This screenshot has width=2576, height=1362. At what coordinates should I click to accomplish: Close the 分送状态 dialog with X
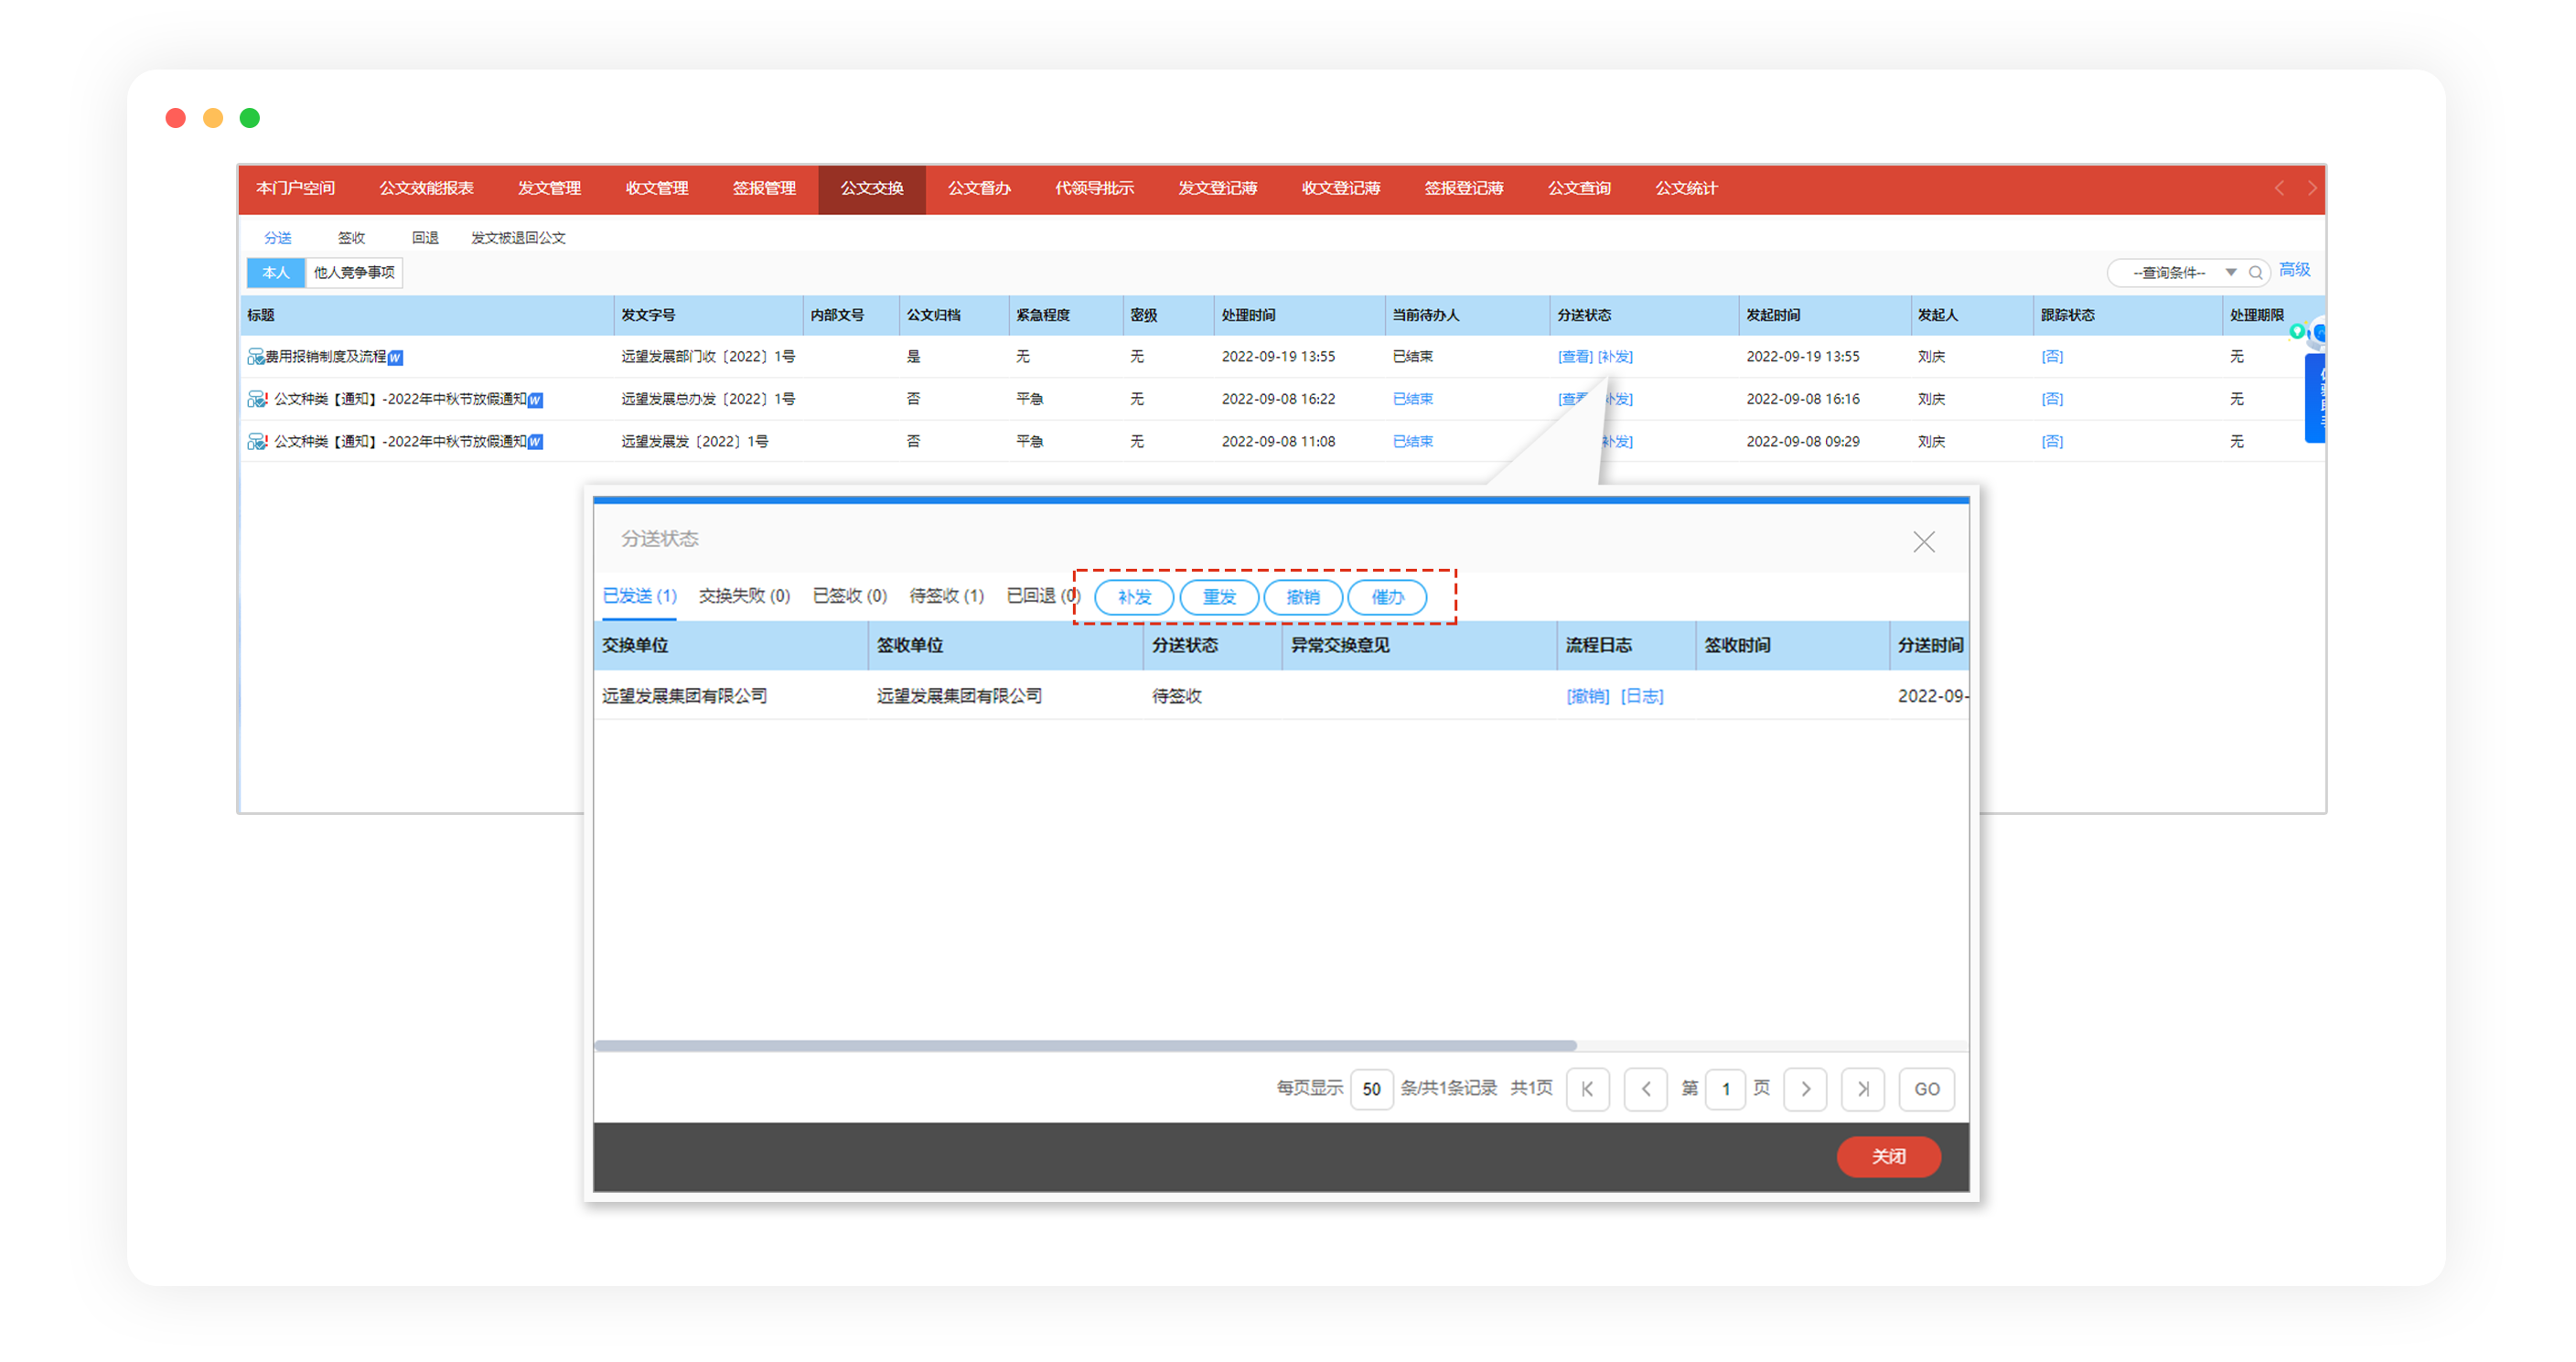point(1923,542)
